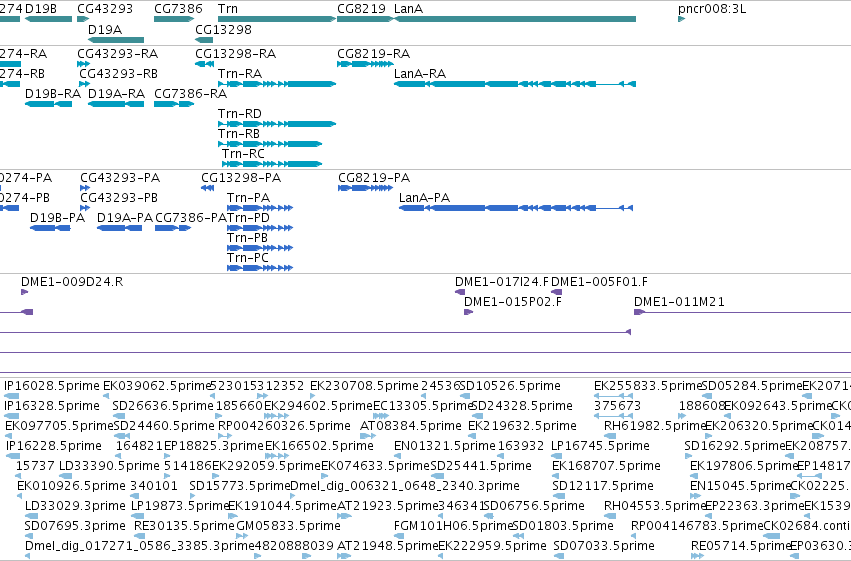Image resolution: width=851 pixels, height=561 pixels.
Task: Click the CG13298-RA transcript label
Action: coord(236,54)
